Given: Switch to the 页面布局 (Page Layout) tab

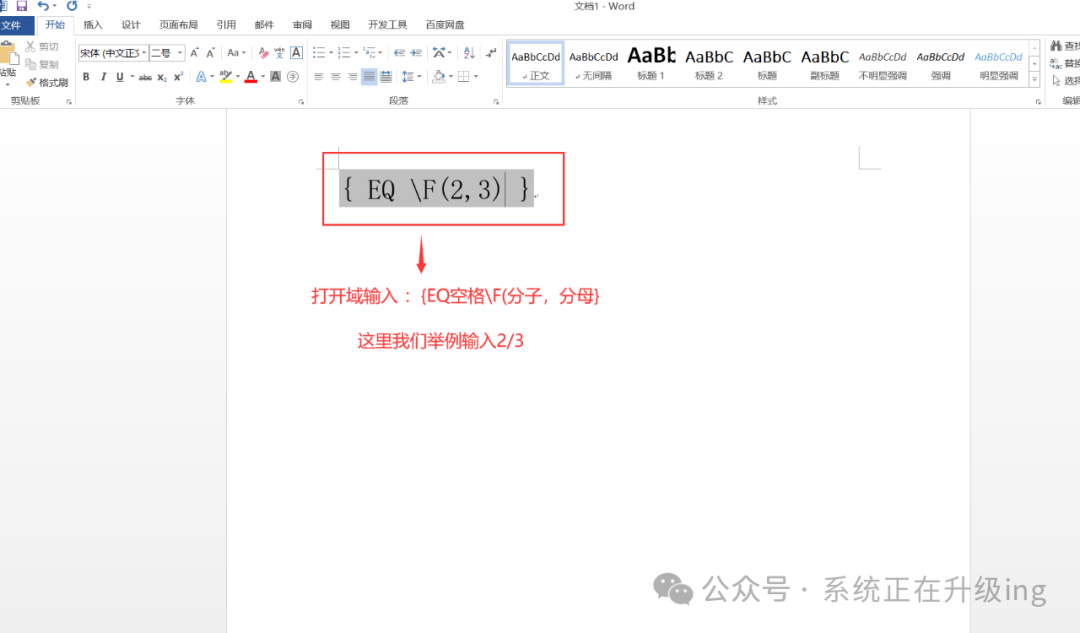Looking at the screenshot, I should point(178,25).
